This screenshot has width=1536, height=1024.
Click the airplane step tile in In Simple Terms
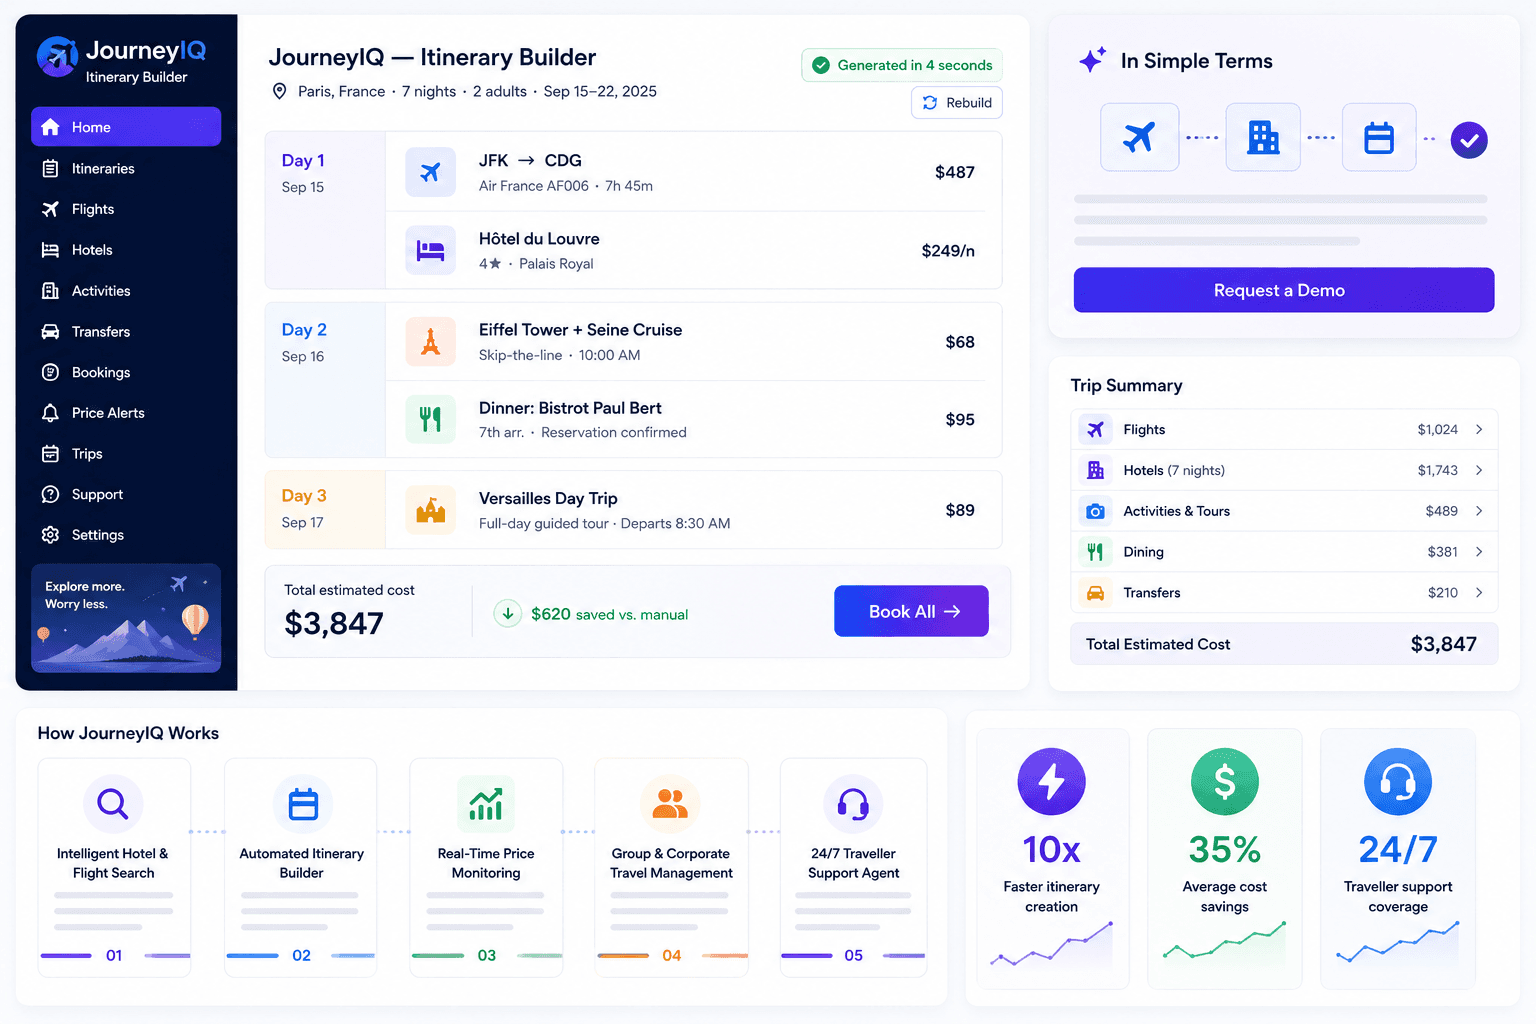[1140, 137]
